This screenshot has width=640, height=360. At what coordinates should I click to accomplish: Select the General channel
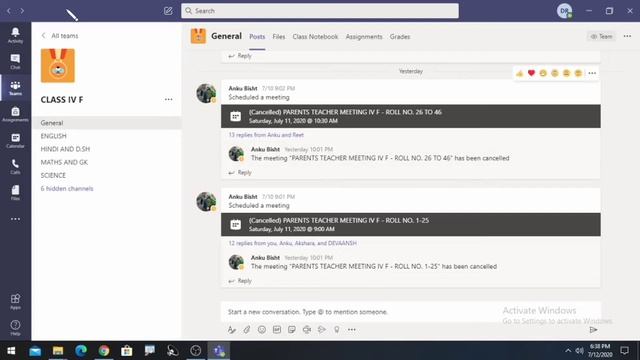click(107, 123)
